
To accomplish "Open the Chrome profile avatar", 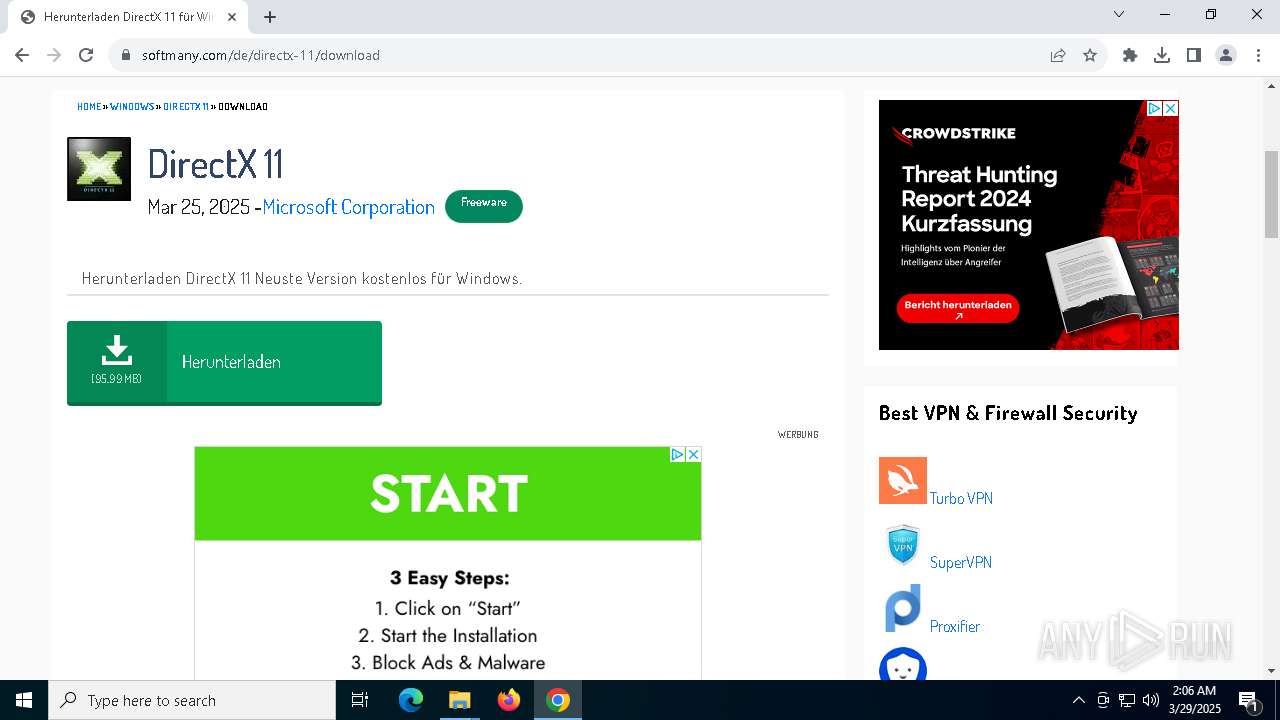I will (1226, 55).
